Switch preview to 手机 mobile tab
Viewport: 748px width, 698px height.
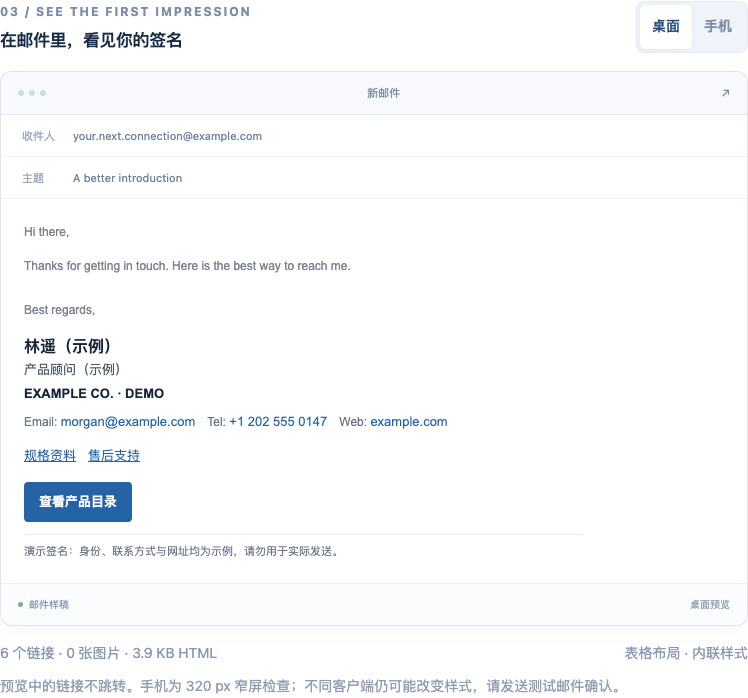coord(717,27)
